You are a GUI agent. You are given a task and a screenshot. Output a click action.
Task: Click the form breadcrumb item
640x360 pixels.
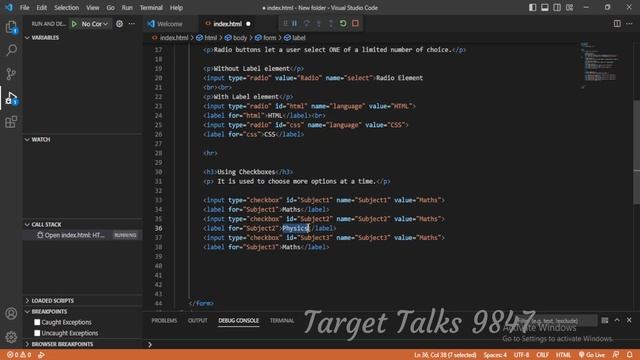click(x=266, y=38)
